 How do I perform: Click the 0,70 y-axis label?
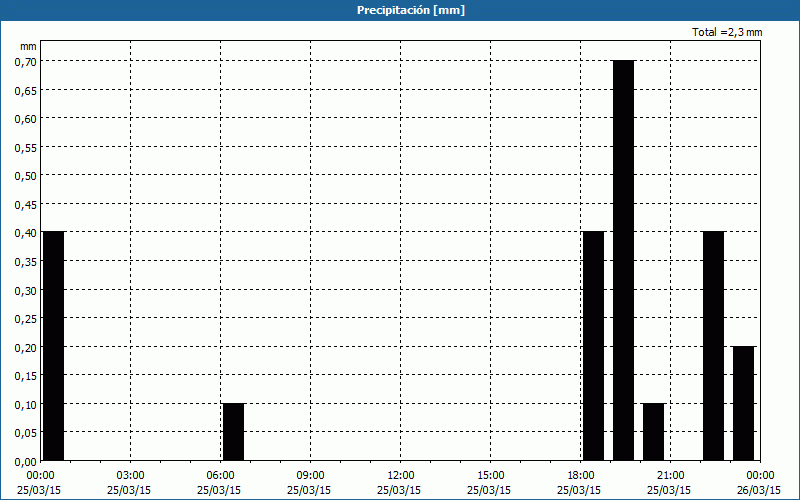[26, 62]
